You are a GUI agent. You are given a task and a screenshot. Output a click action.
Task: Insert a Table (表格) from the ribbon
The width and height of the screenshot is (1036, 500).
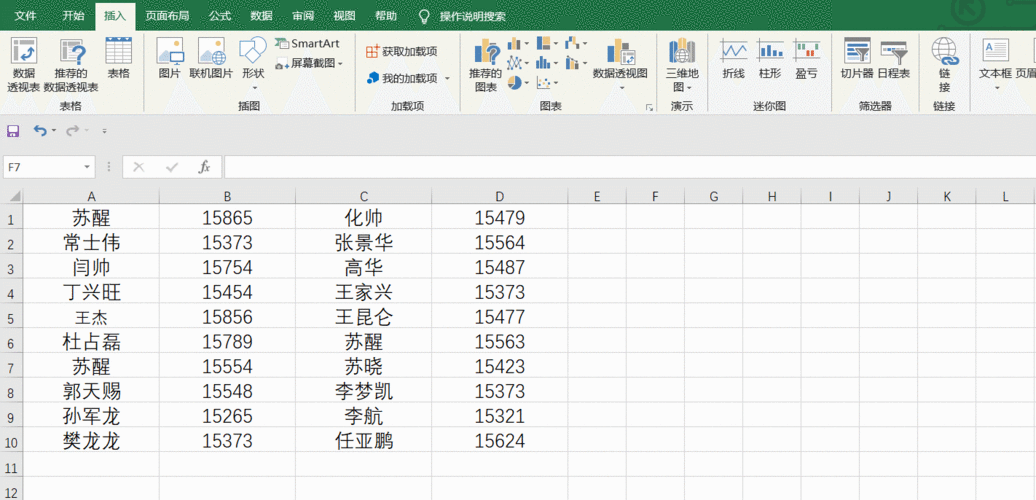tap(118, 58)
